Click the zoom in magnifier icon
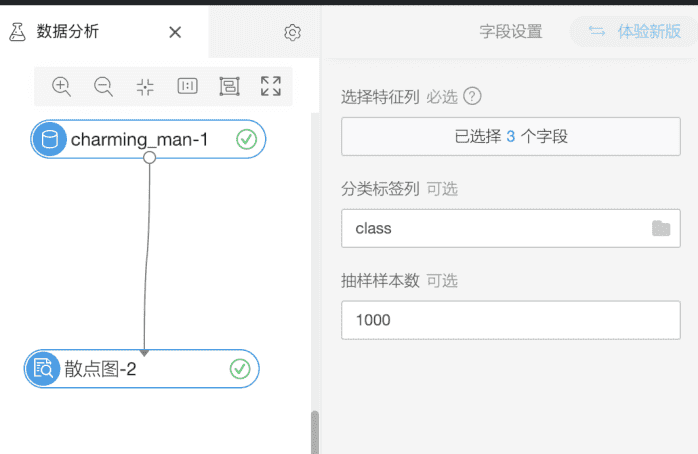 61,87
